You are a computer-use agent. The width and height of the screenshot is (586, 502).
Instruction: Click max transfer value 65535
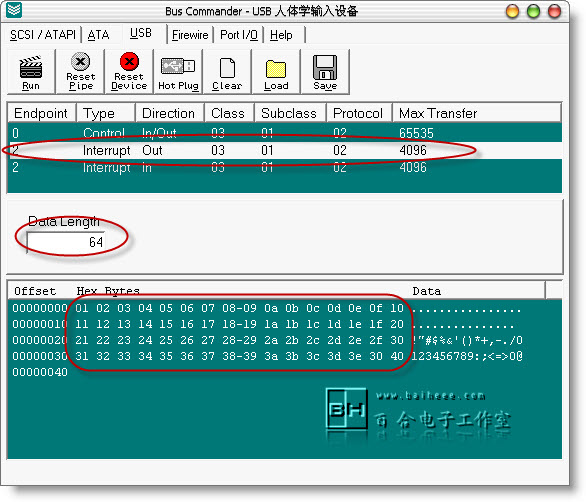(416, 133)
